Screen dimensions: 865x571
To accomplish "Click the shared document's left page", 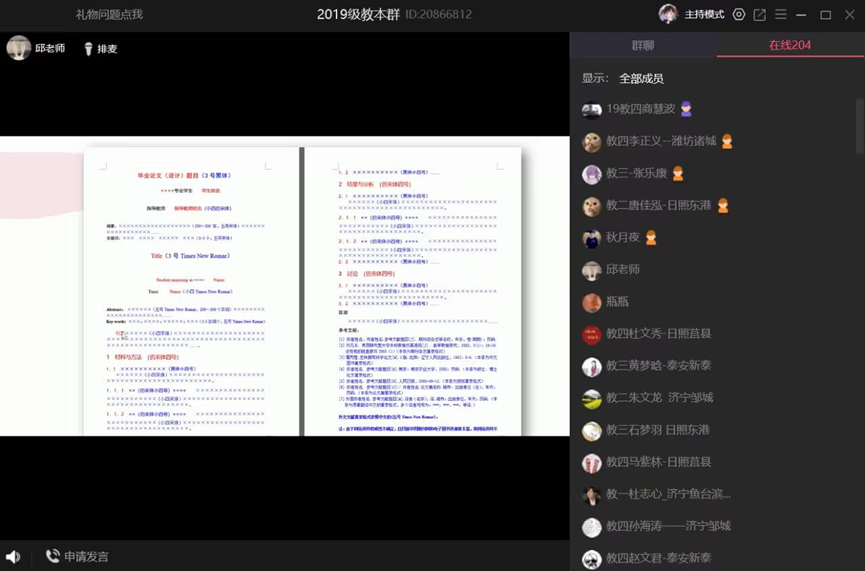I will [x=191, y=291].
